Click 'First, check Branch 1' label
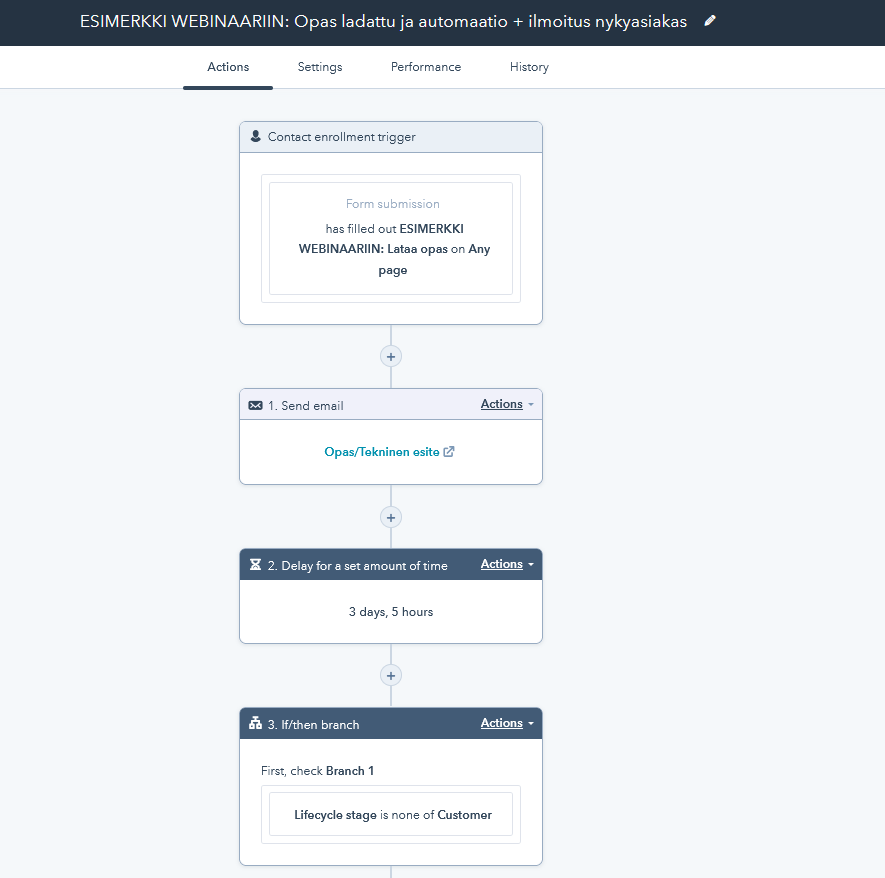This screenshot has width=885, height=878. [x=317, y=771]
